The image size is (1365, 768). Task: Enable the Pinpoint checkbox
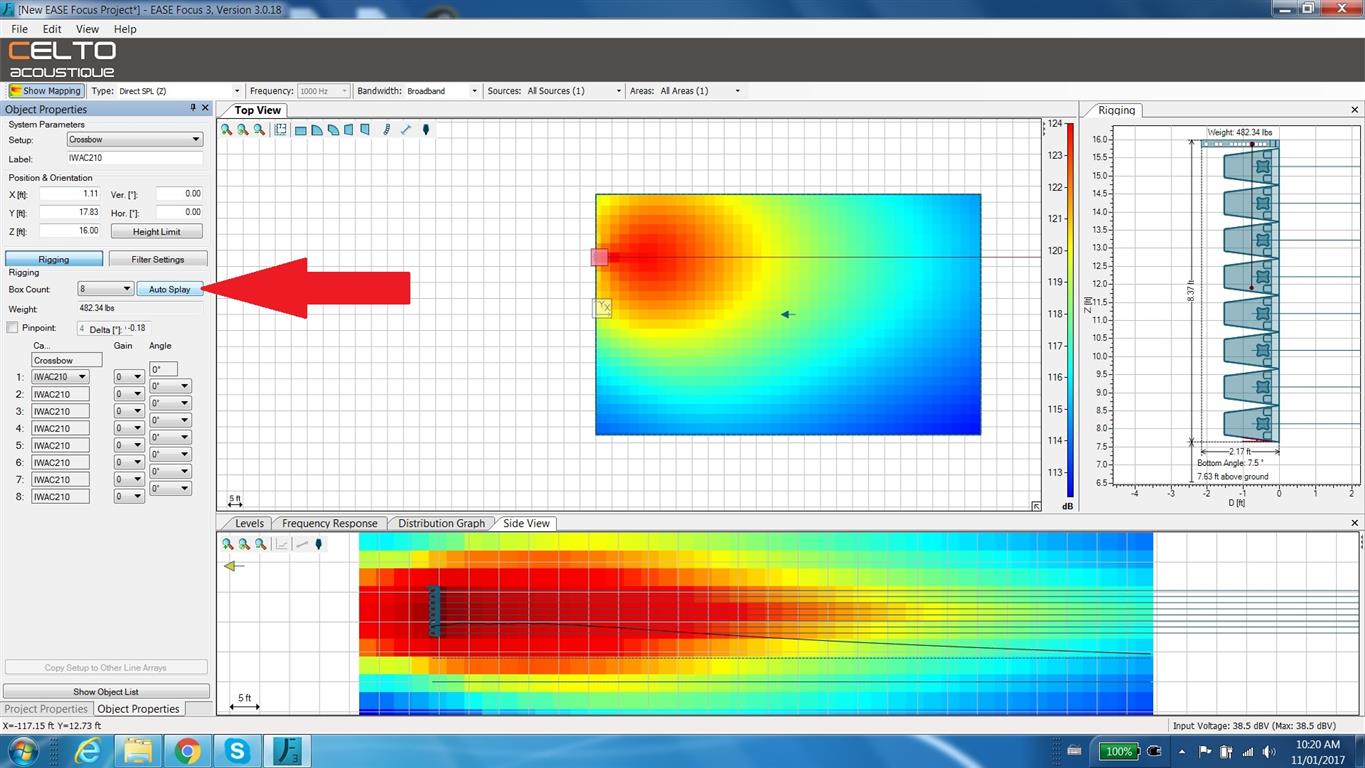click(12, 328)
